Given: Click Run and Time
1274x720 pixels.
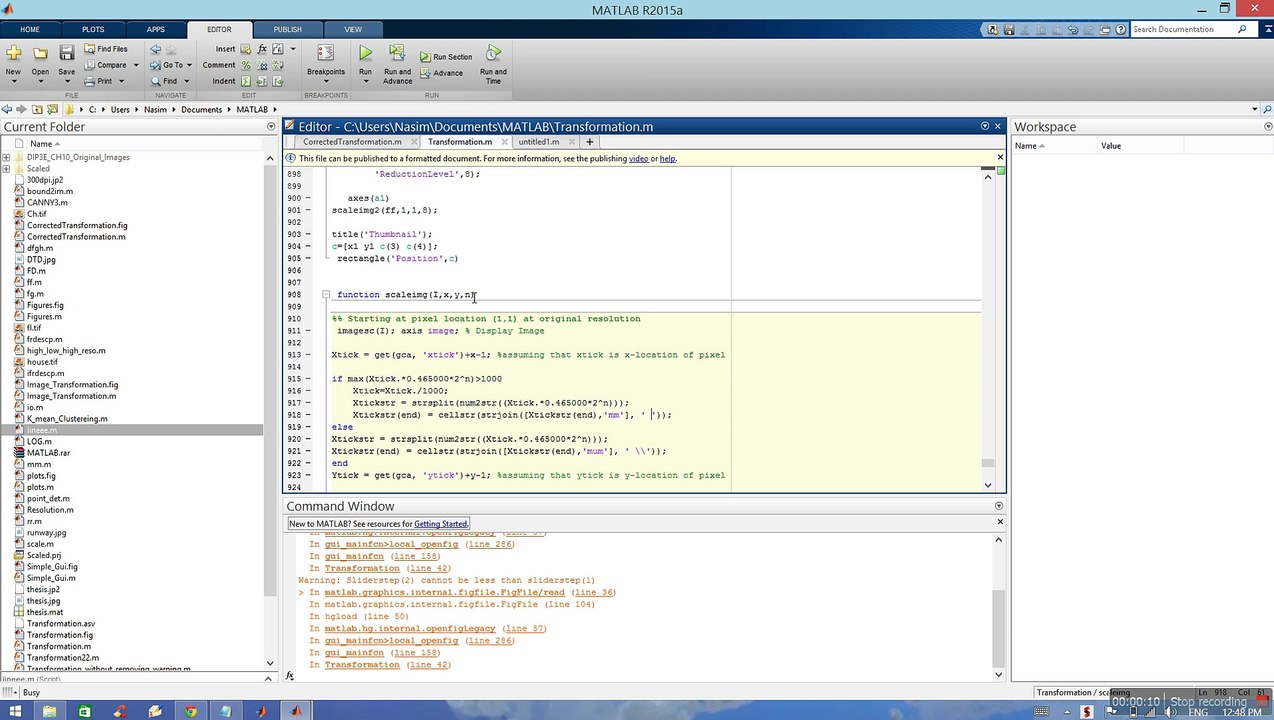Looking at the screenshot, I should pyautogui.click(x=493, y=64).
